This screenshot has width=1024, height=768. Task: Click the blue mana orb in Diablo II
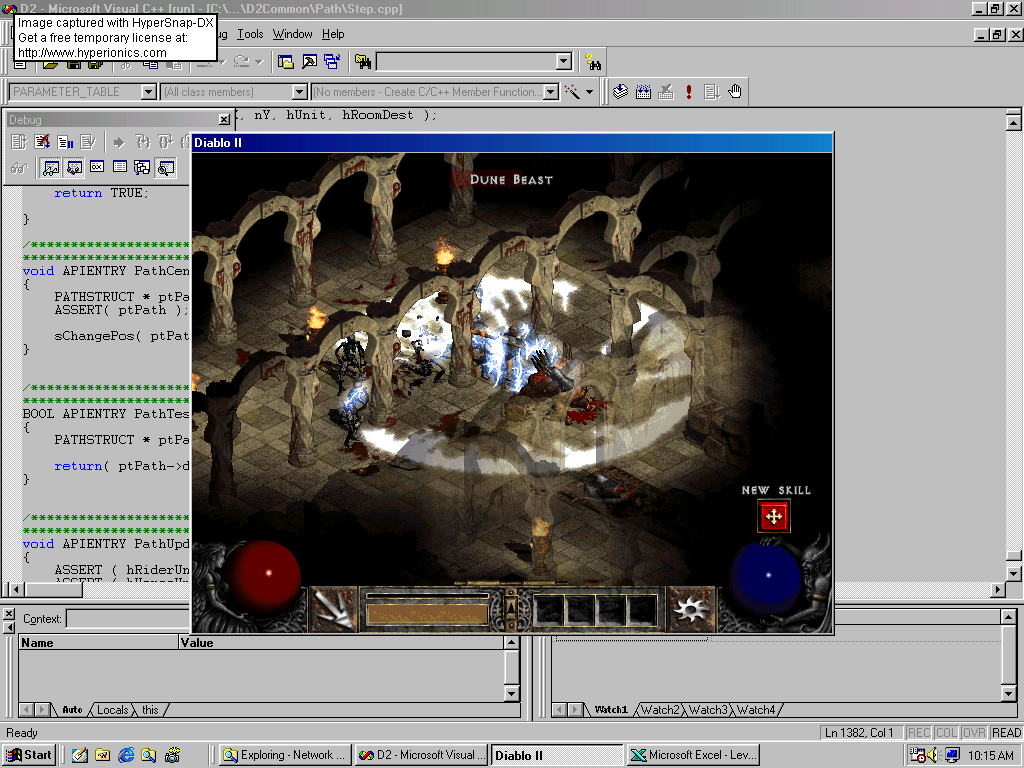tap(765, 578)
